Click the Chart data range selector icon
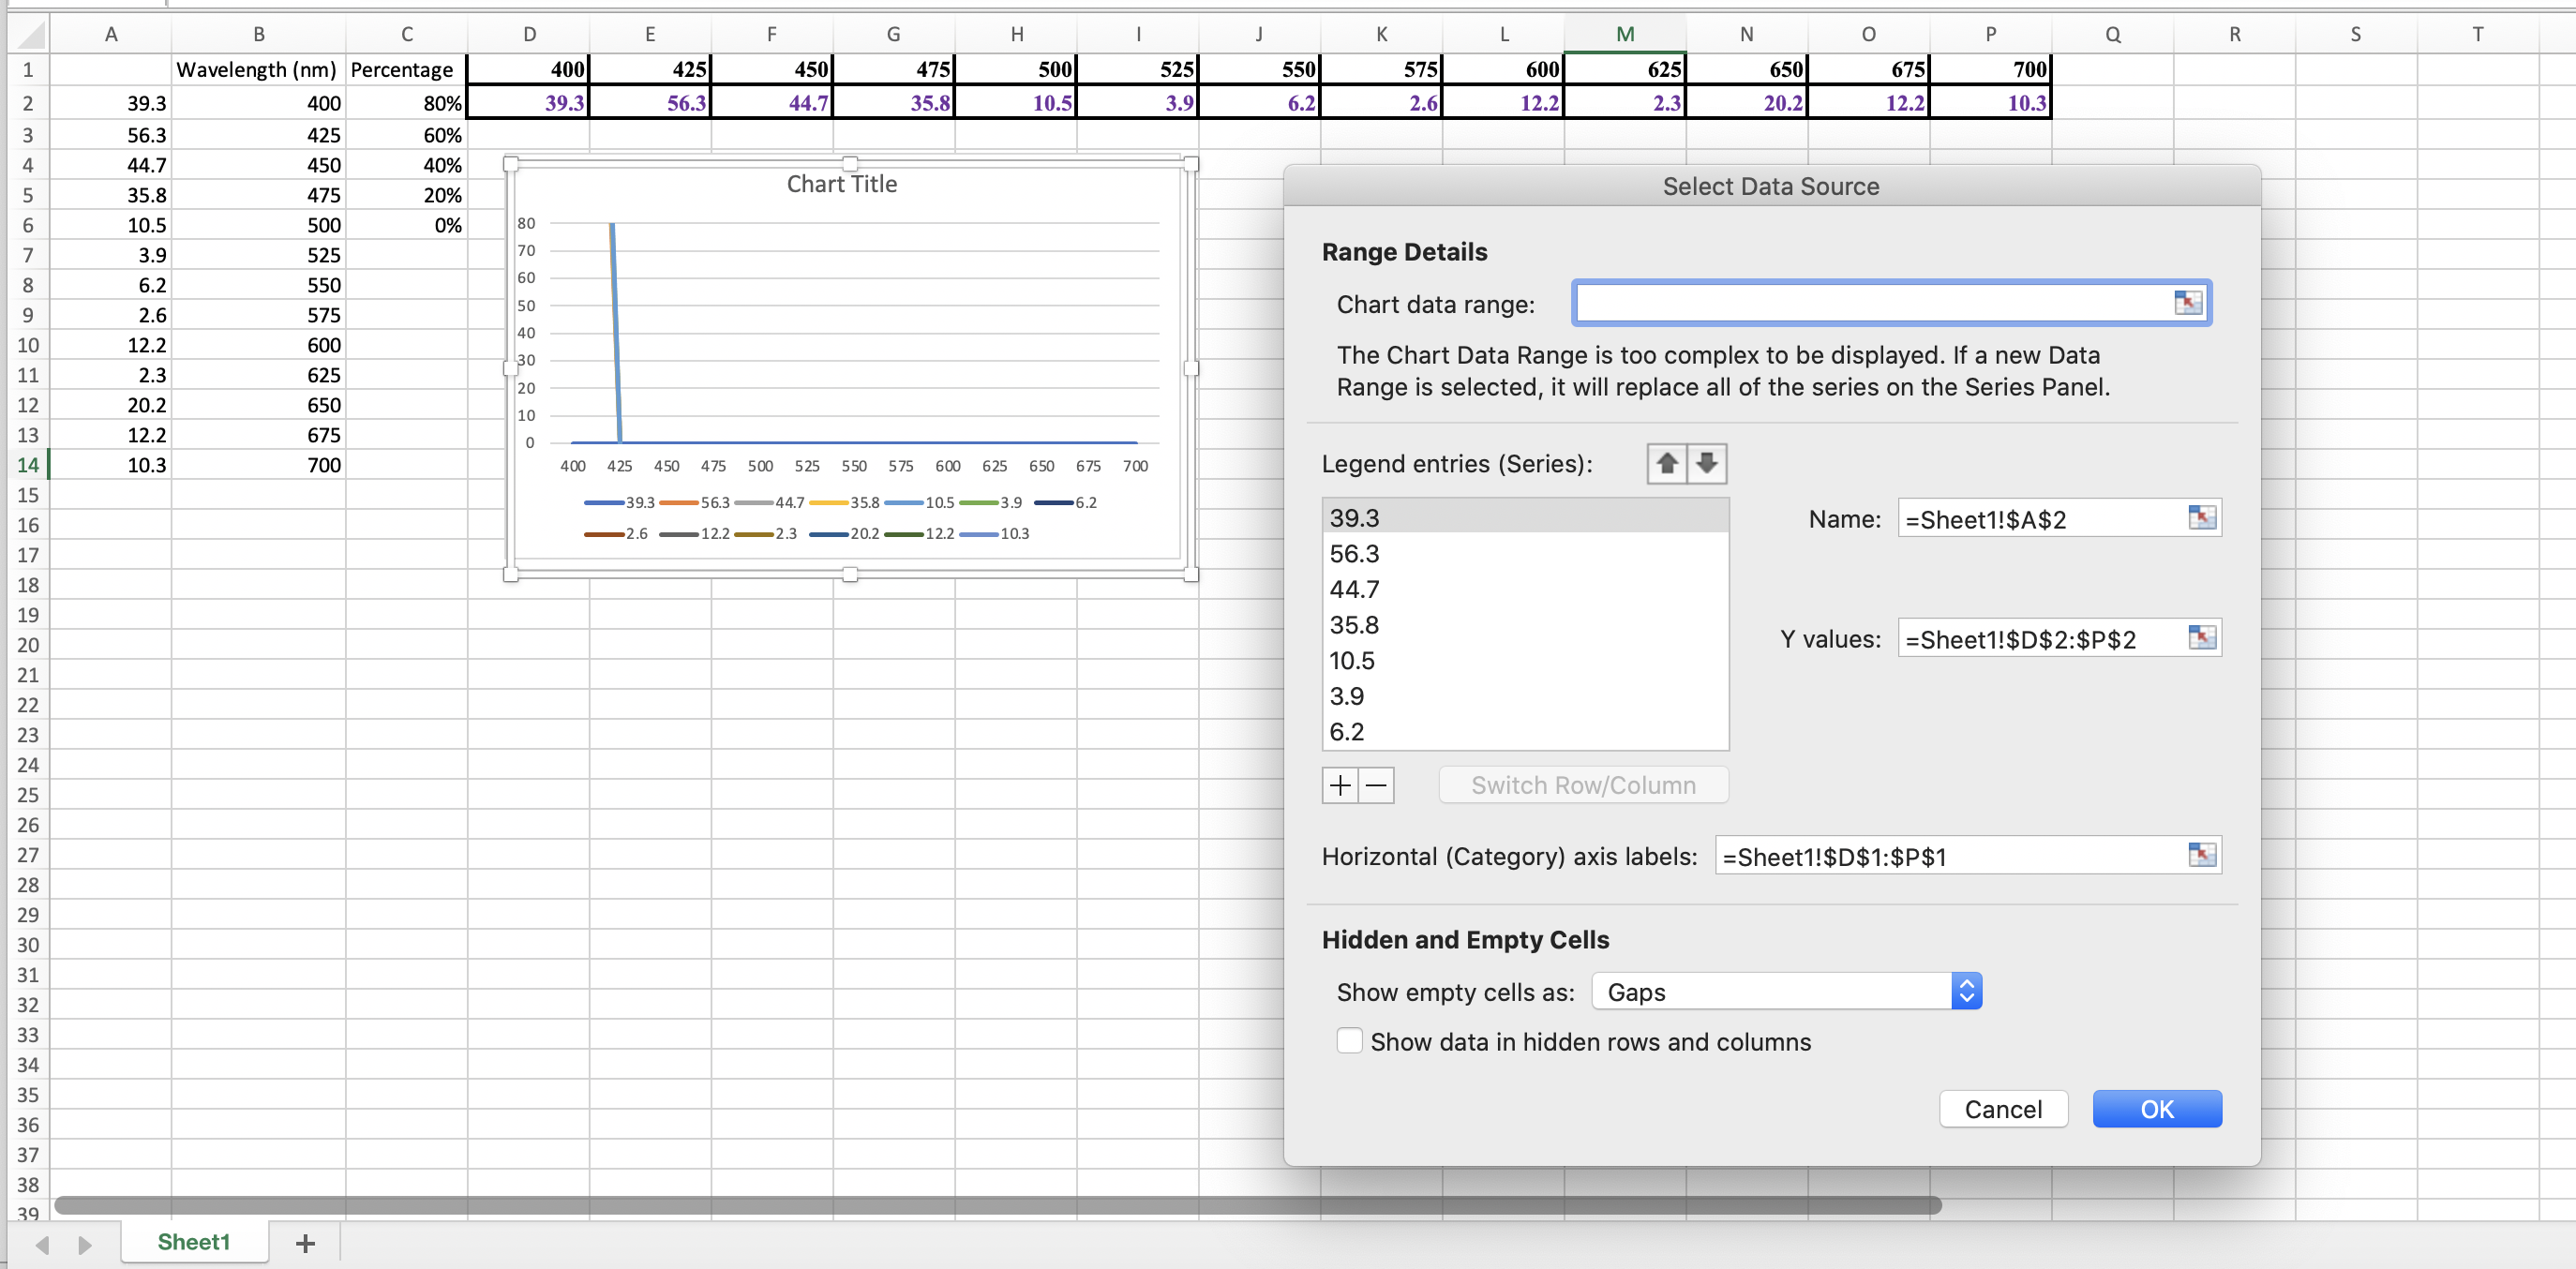 2188,303
